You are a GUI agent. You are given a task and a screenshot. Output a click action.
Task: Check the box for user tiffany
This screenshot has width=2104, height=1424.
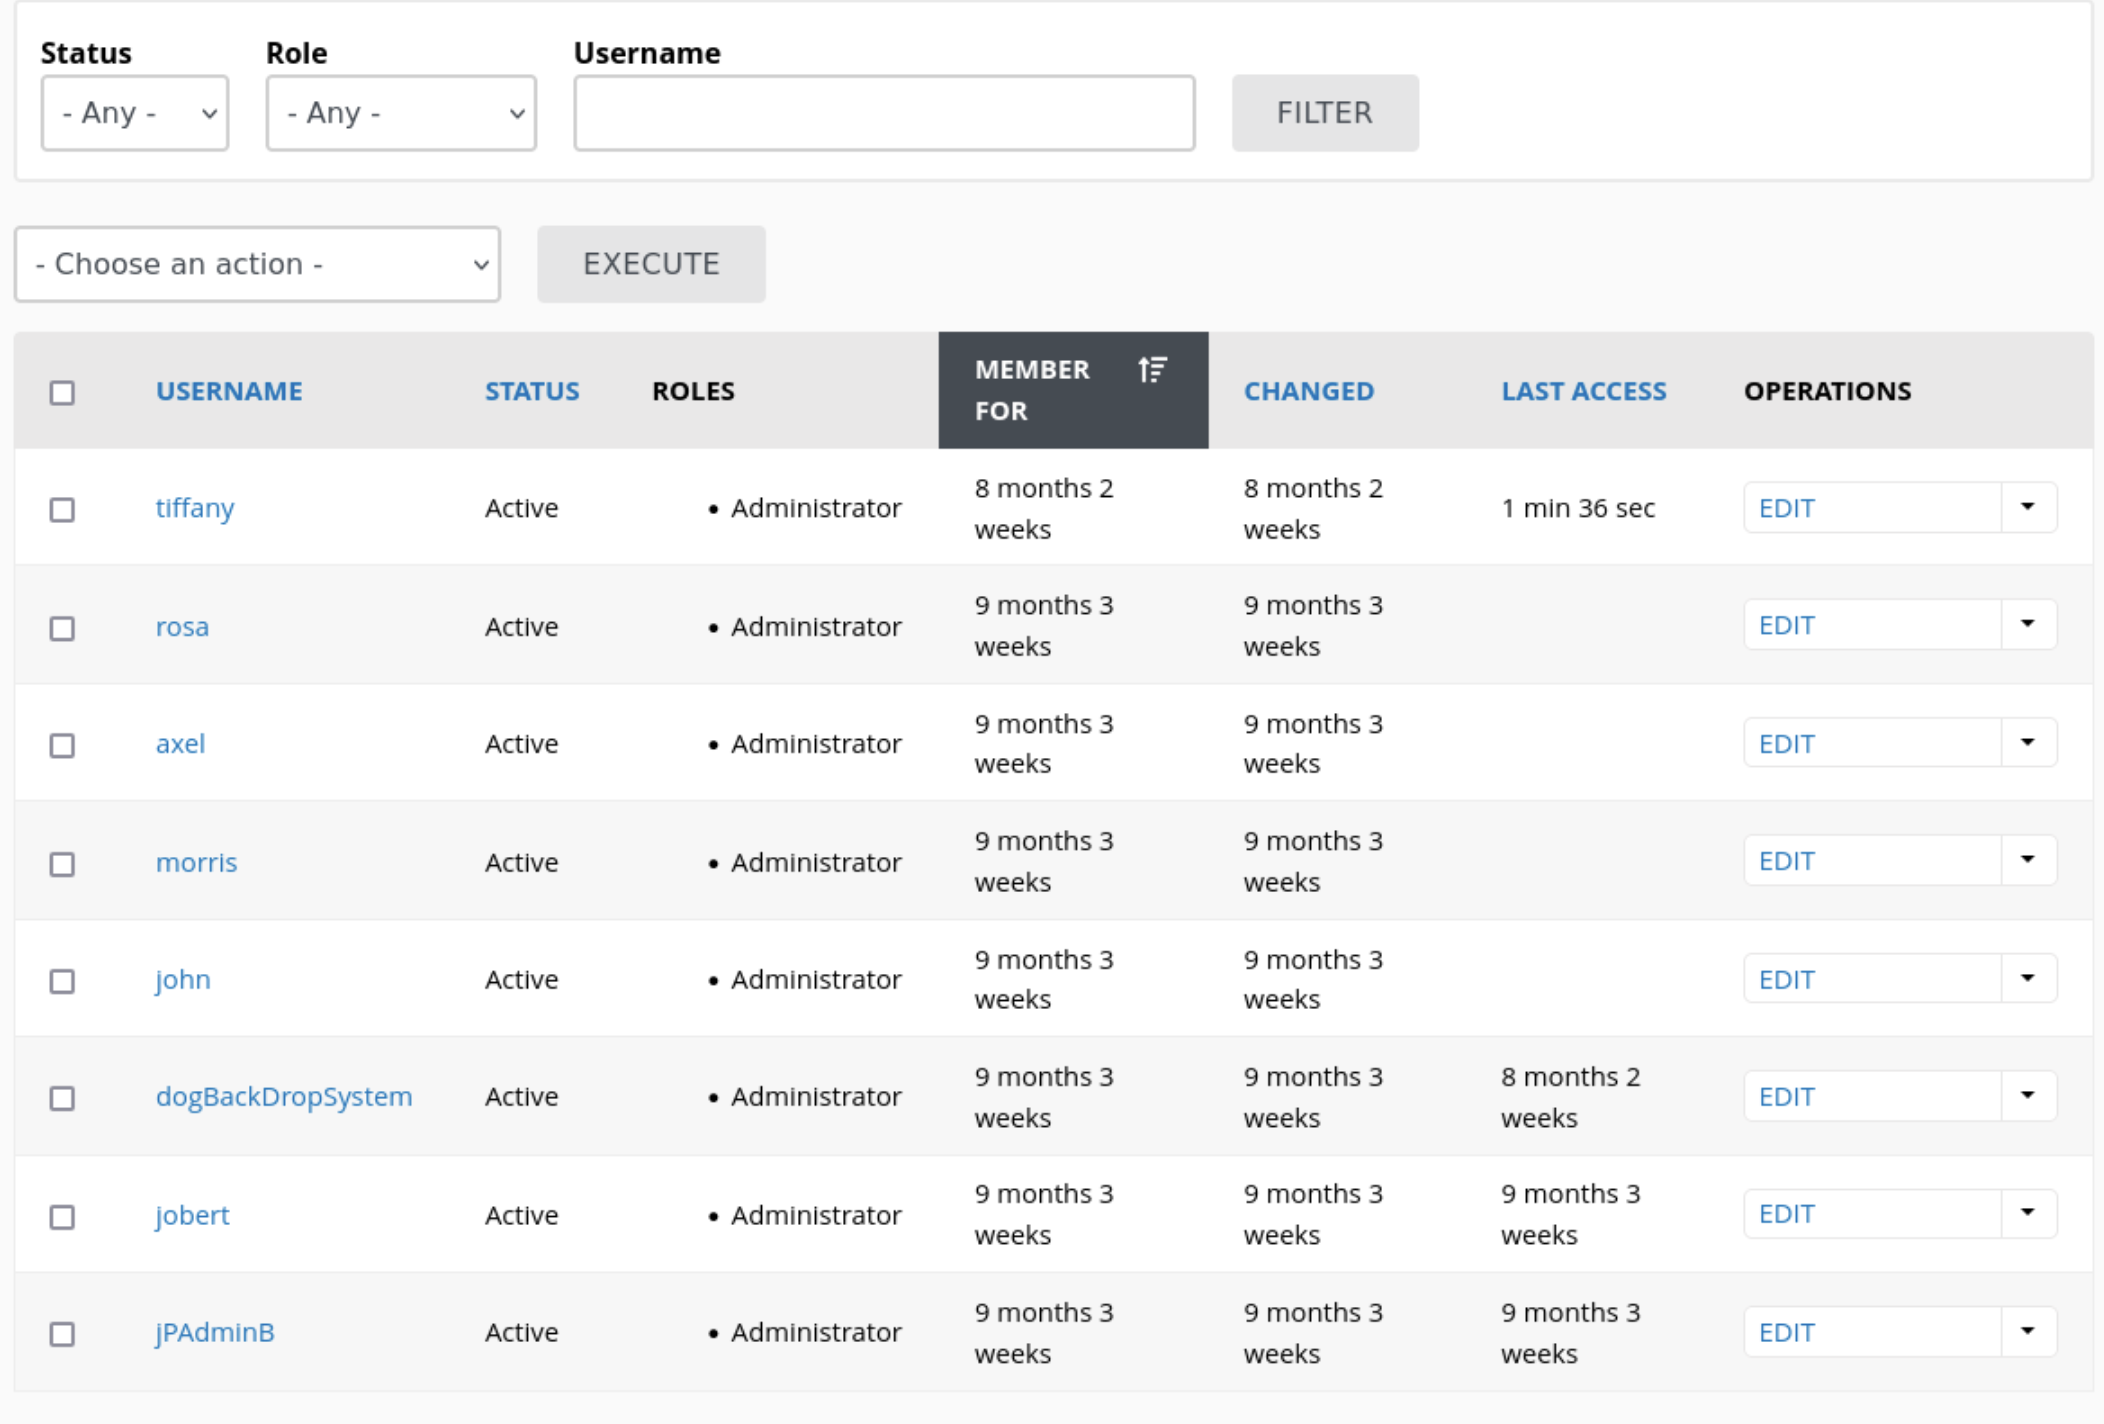click(x=62, y=509)
